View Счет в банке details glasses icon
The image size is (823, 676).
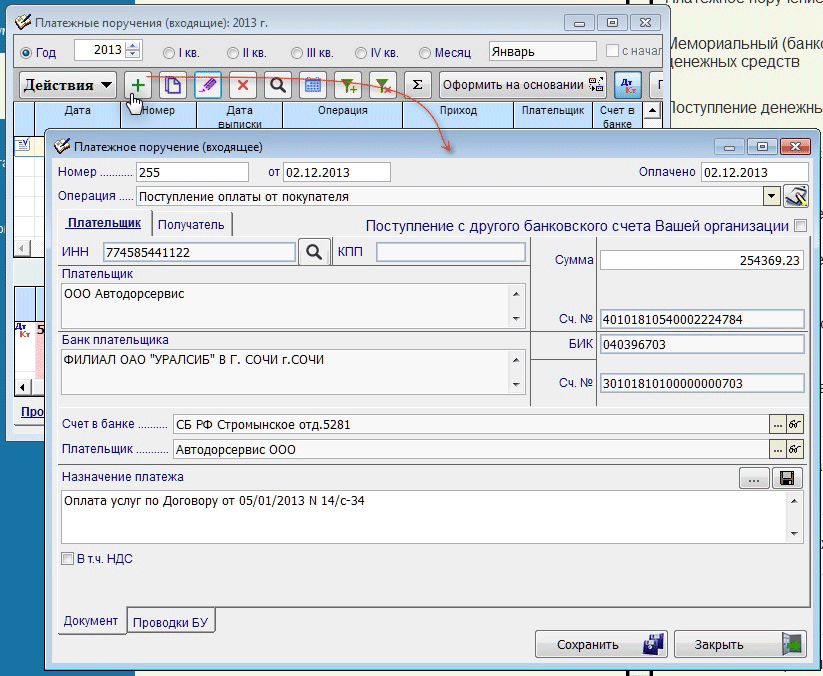(795, 424)
